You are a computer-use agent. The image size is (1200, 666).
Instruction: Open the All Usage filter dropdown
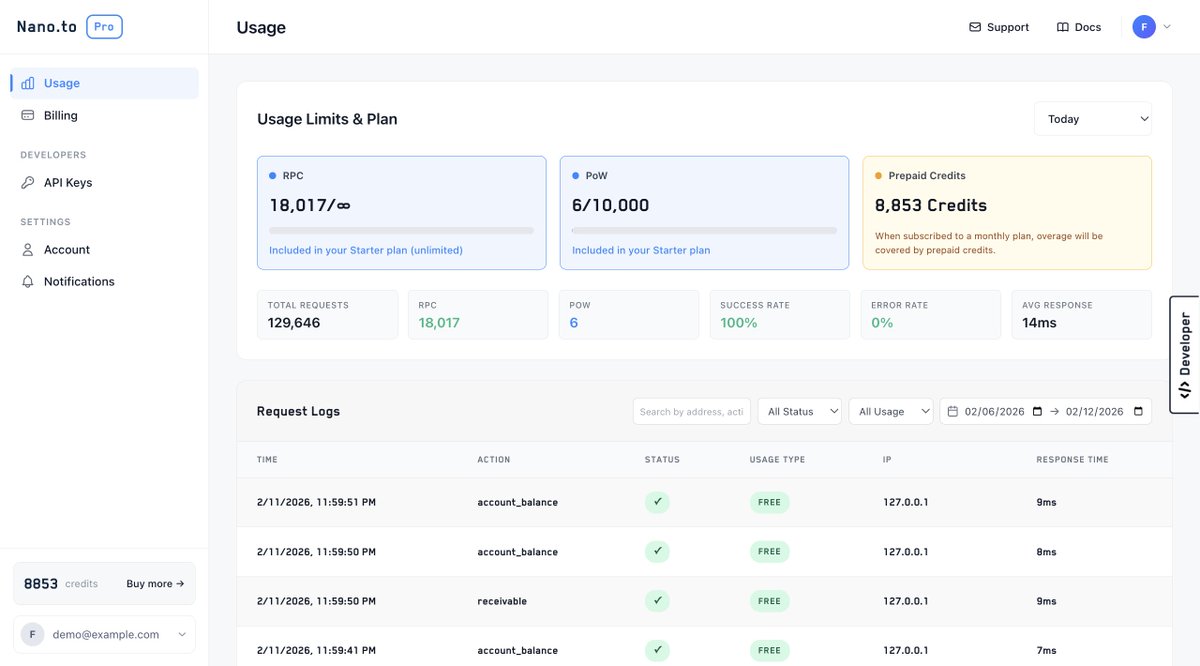(891, 411)
